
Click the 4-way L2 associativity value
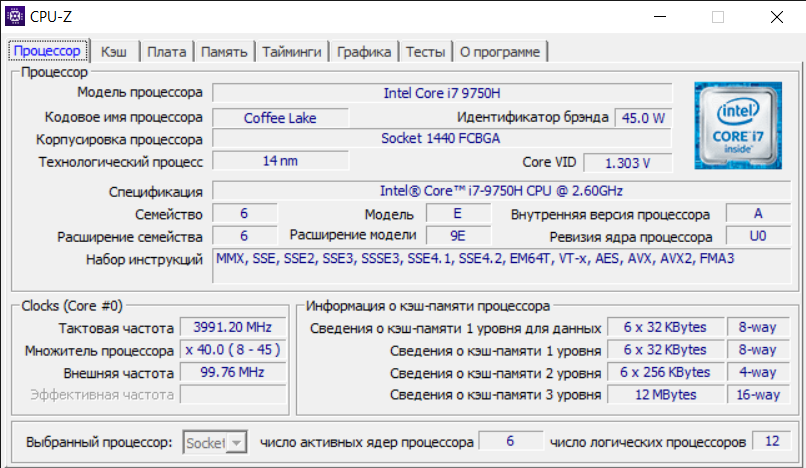point(758,372)
